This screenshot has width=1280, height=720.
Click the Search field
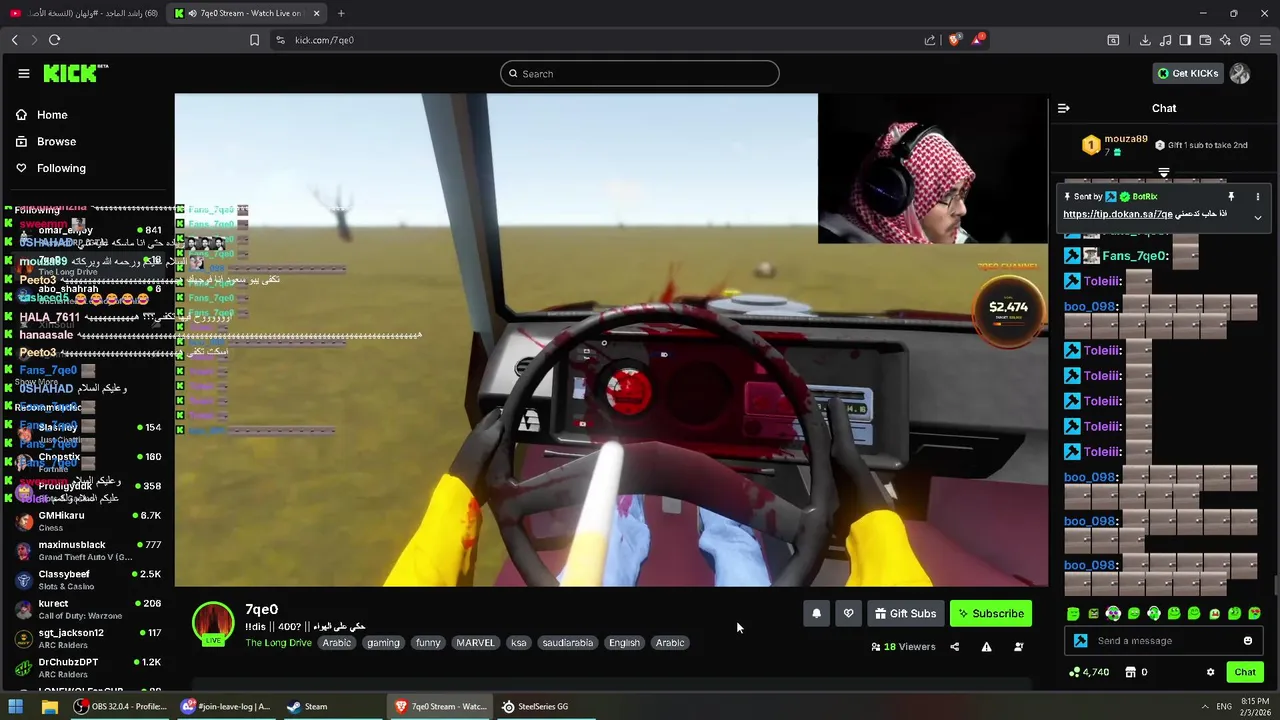(640, 73)
